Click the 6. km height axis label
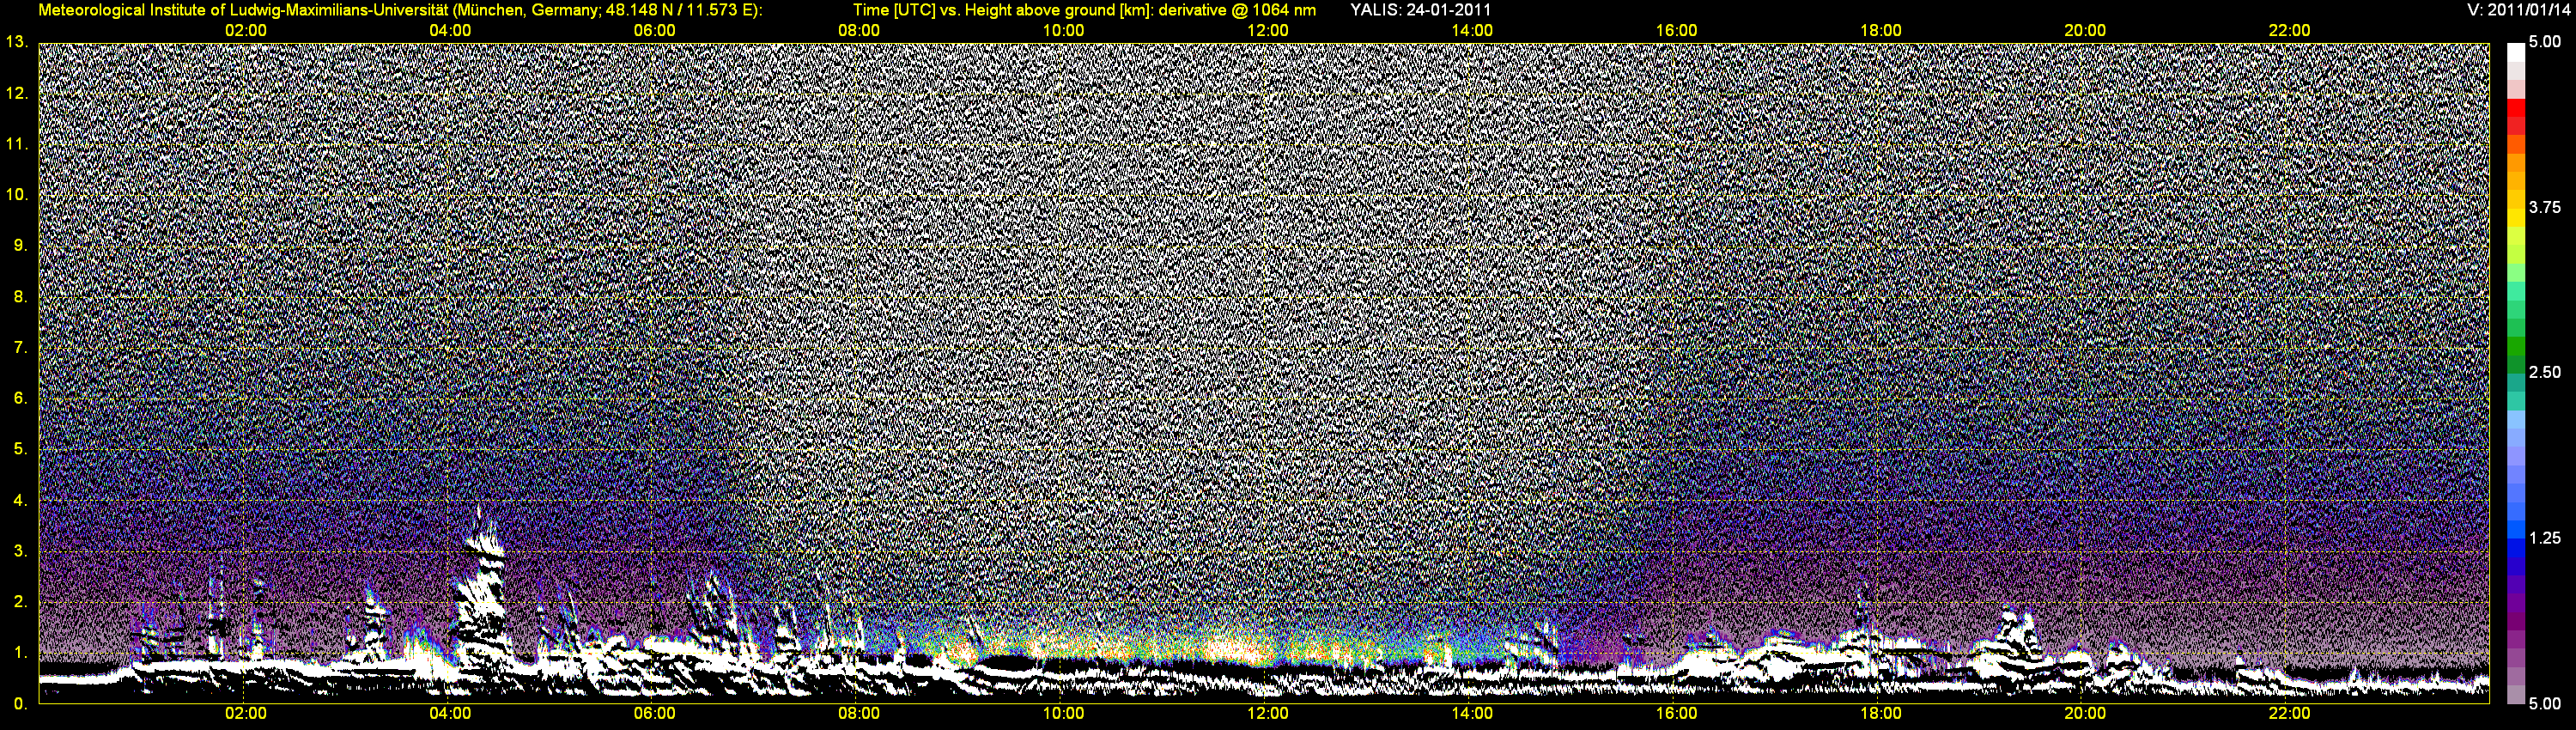The image size is (2576, 730). (x=20, y=398)
